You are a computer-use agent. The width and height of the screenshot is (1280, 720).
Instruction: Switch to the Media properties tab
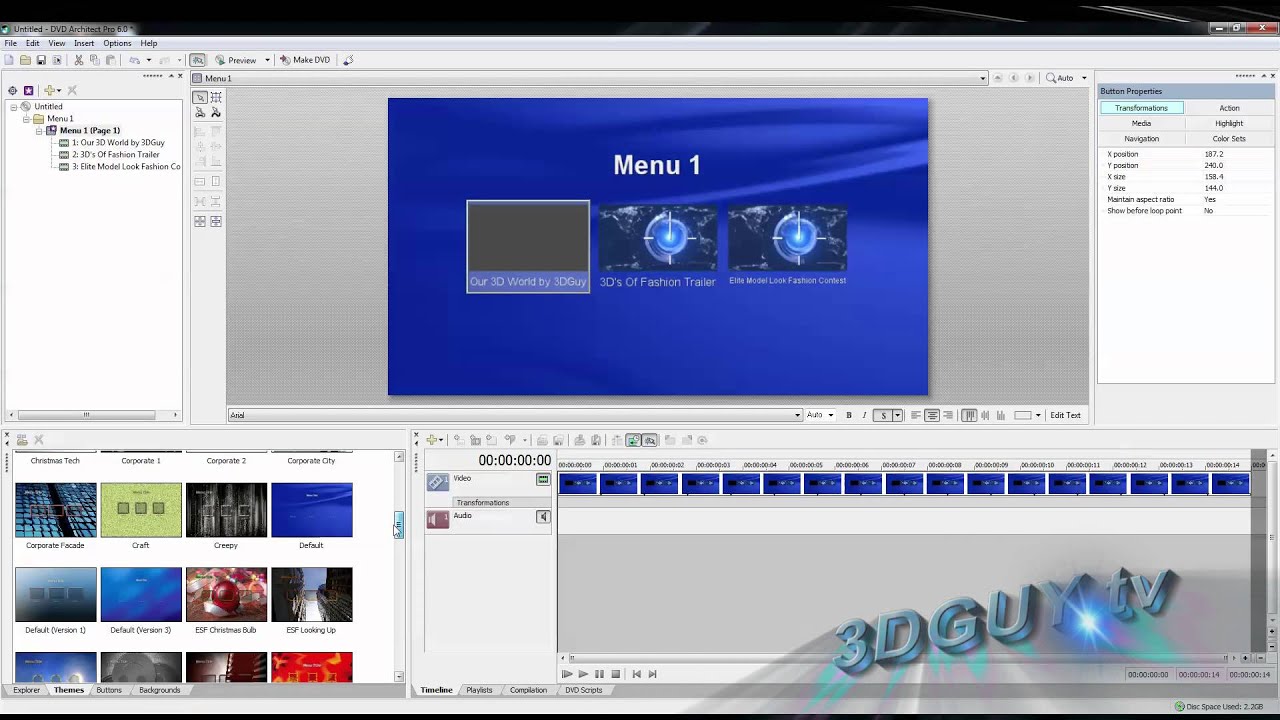click(x=1141, y=123)
